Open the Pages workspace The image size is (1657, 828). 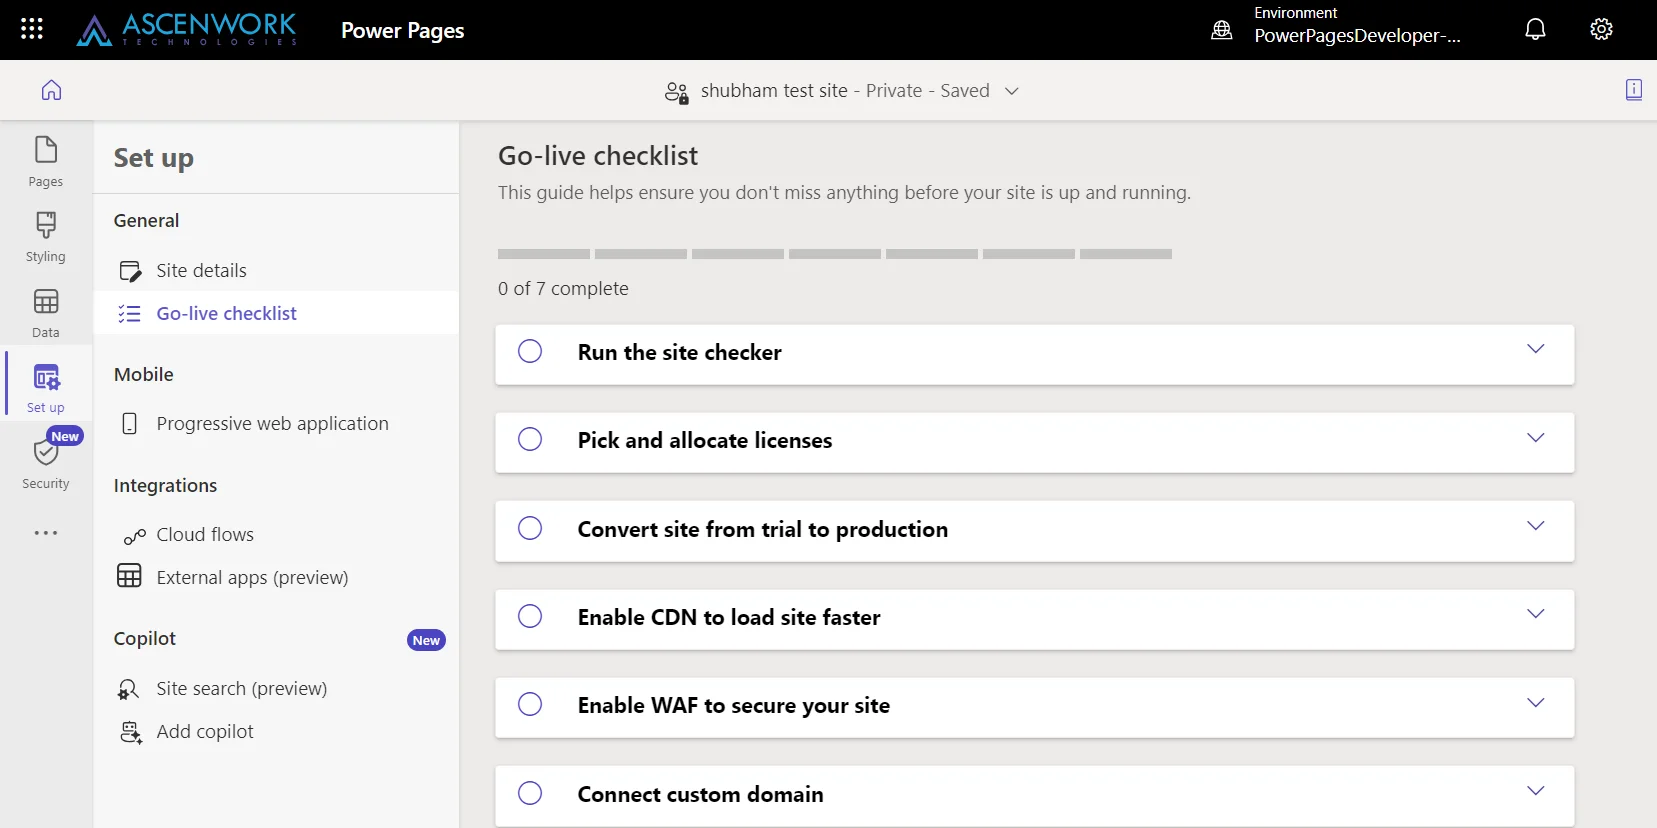(x=46, y=161)
